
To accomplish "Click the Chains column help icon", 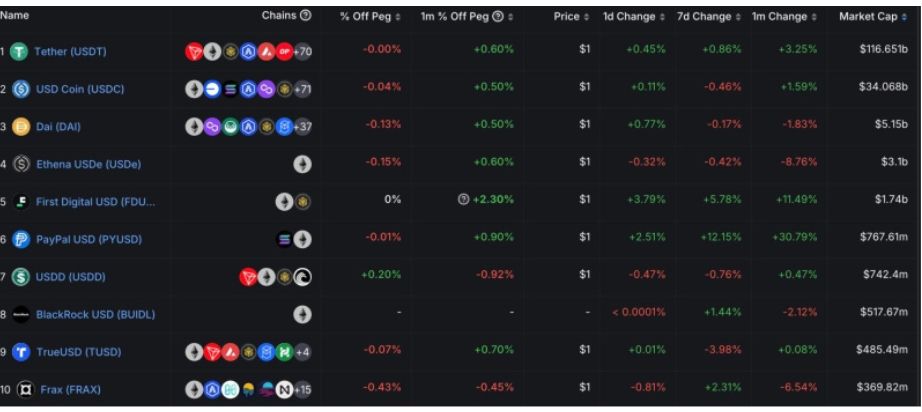I will coord(305,16).
